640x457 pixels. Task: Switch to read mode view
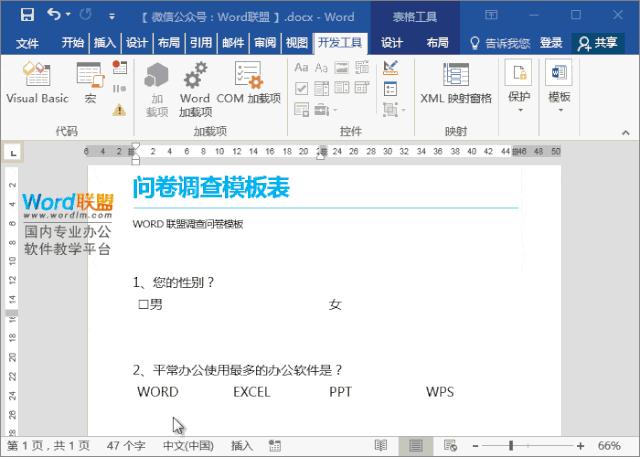tap(380, 446)
